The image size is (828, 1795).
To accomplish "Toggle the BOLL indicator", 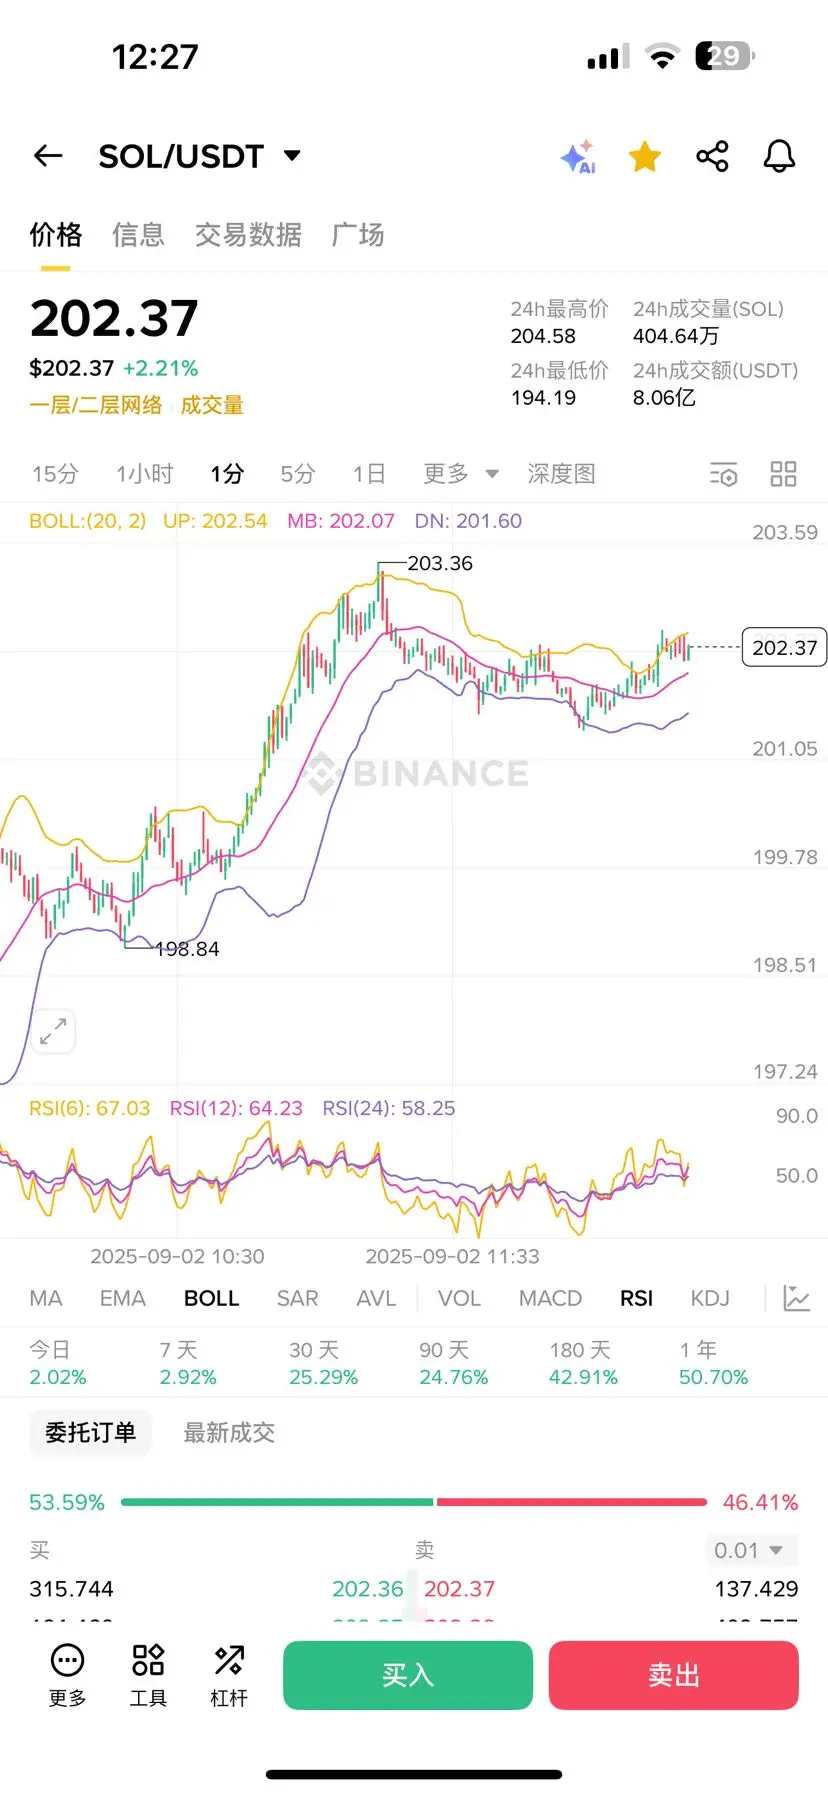I will [212, 1298].
